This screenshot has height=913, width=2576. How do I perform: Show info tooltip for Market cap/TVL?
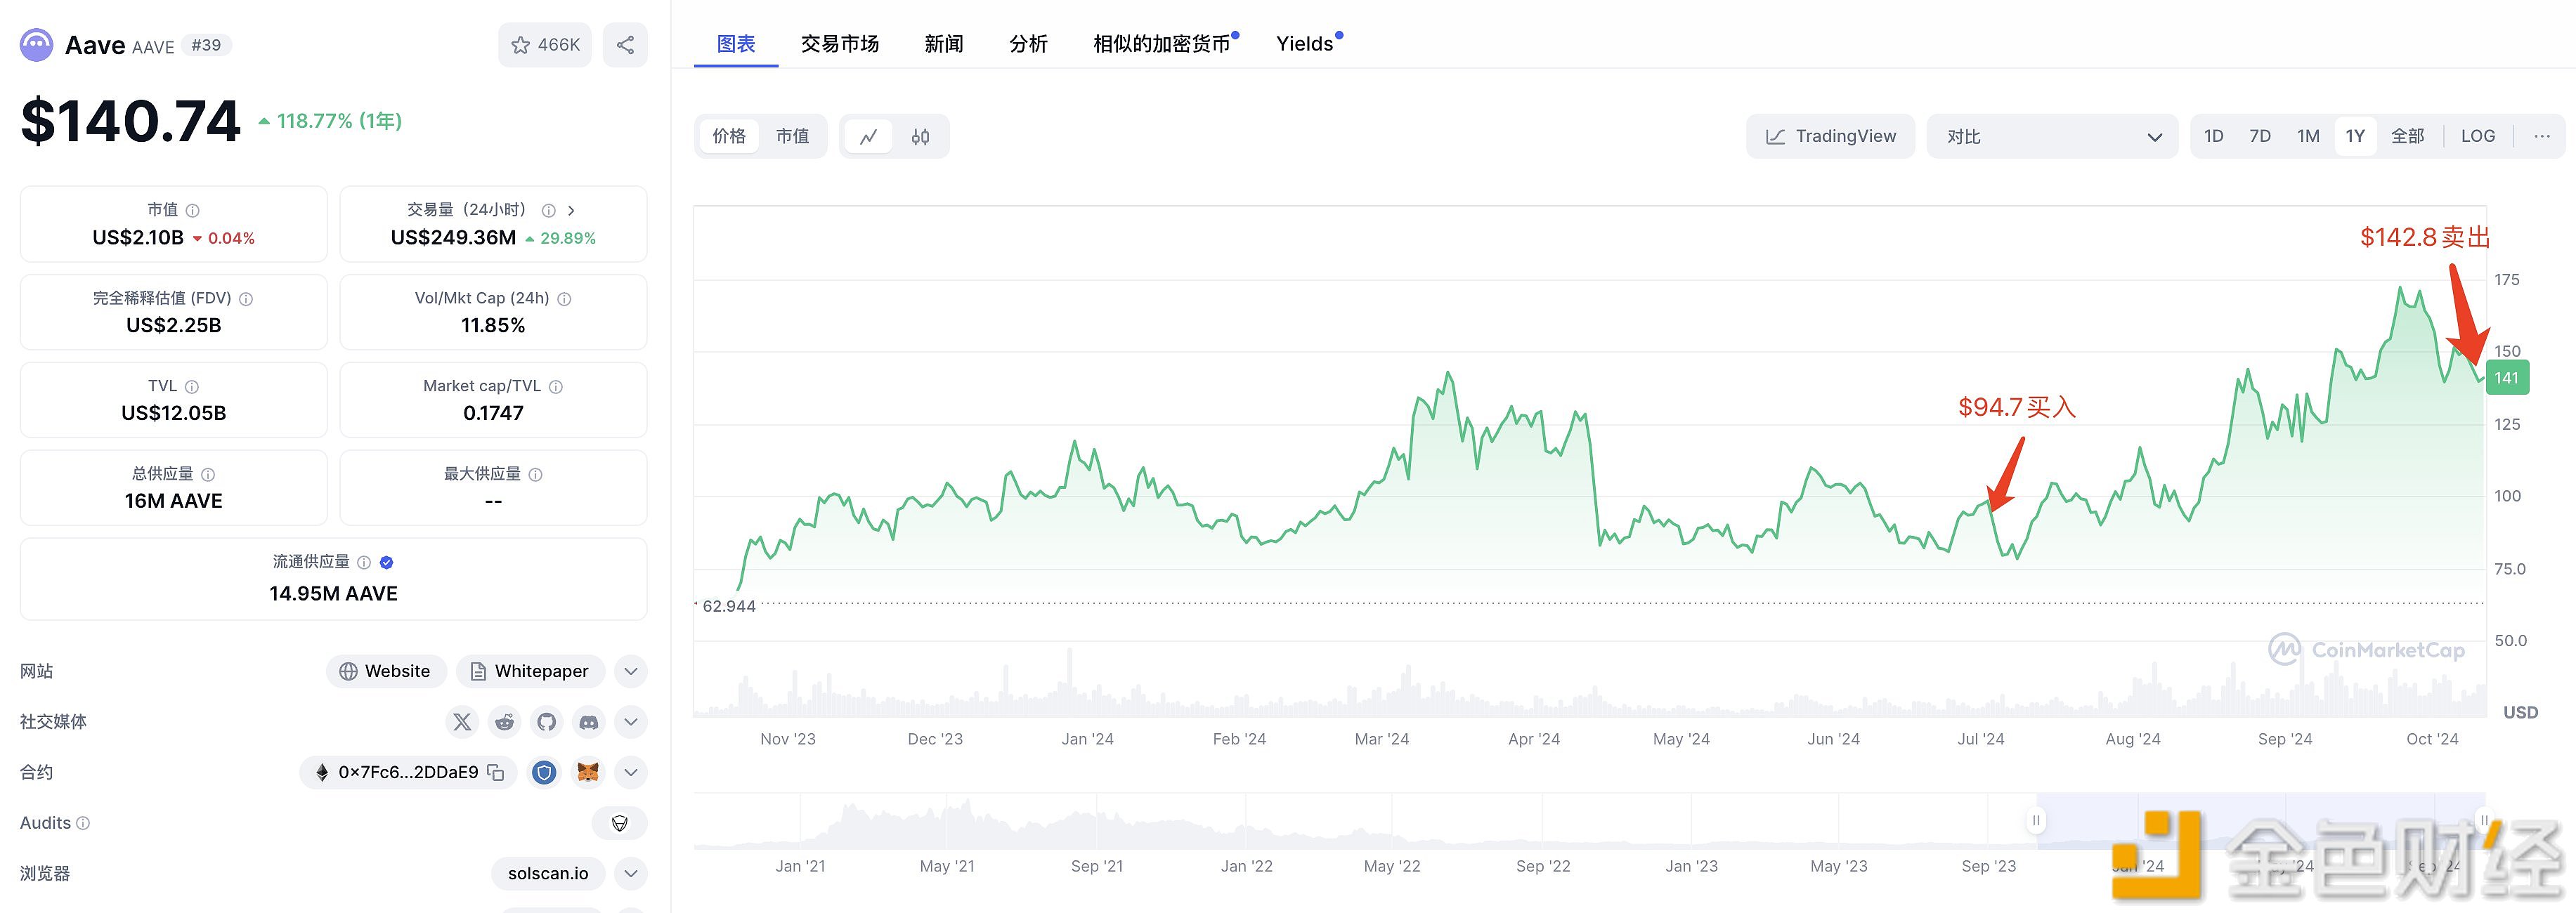tap(556, 387)
